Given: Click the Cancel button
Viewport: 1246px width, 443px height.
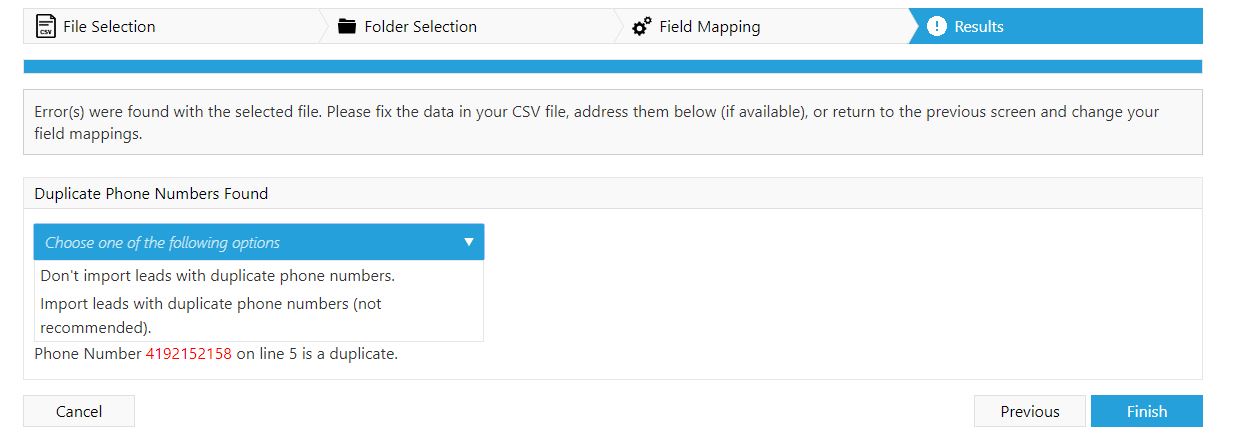Looking at the screenshot, I should [79, 411].
